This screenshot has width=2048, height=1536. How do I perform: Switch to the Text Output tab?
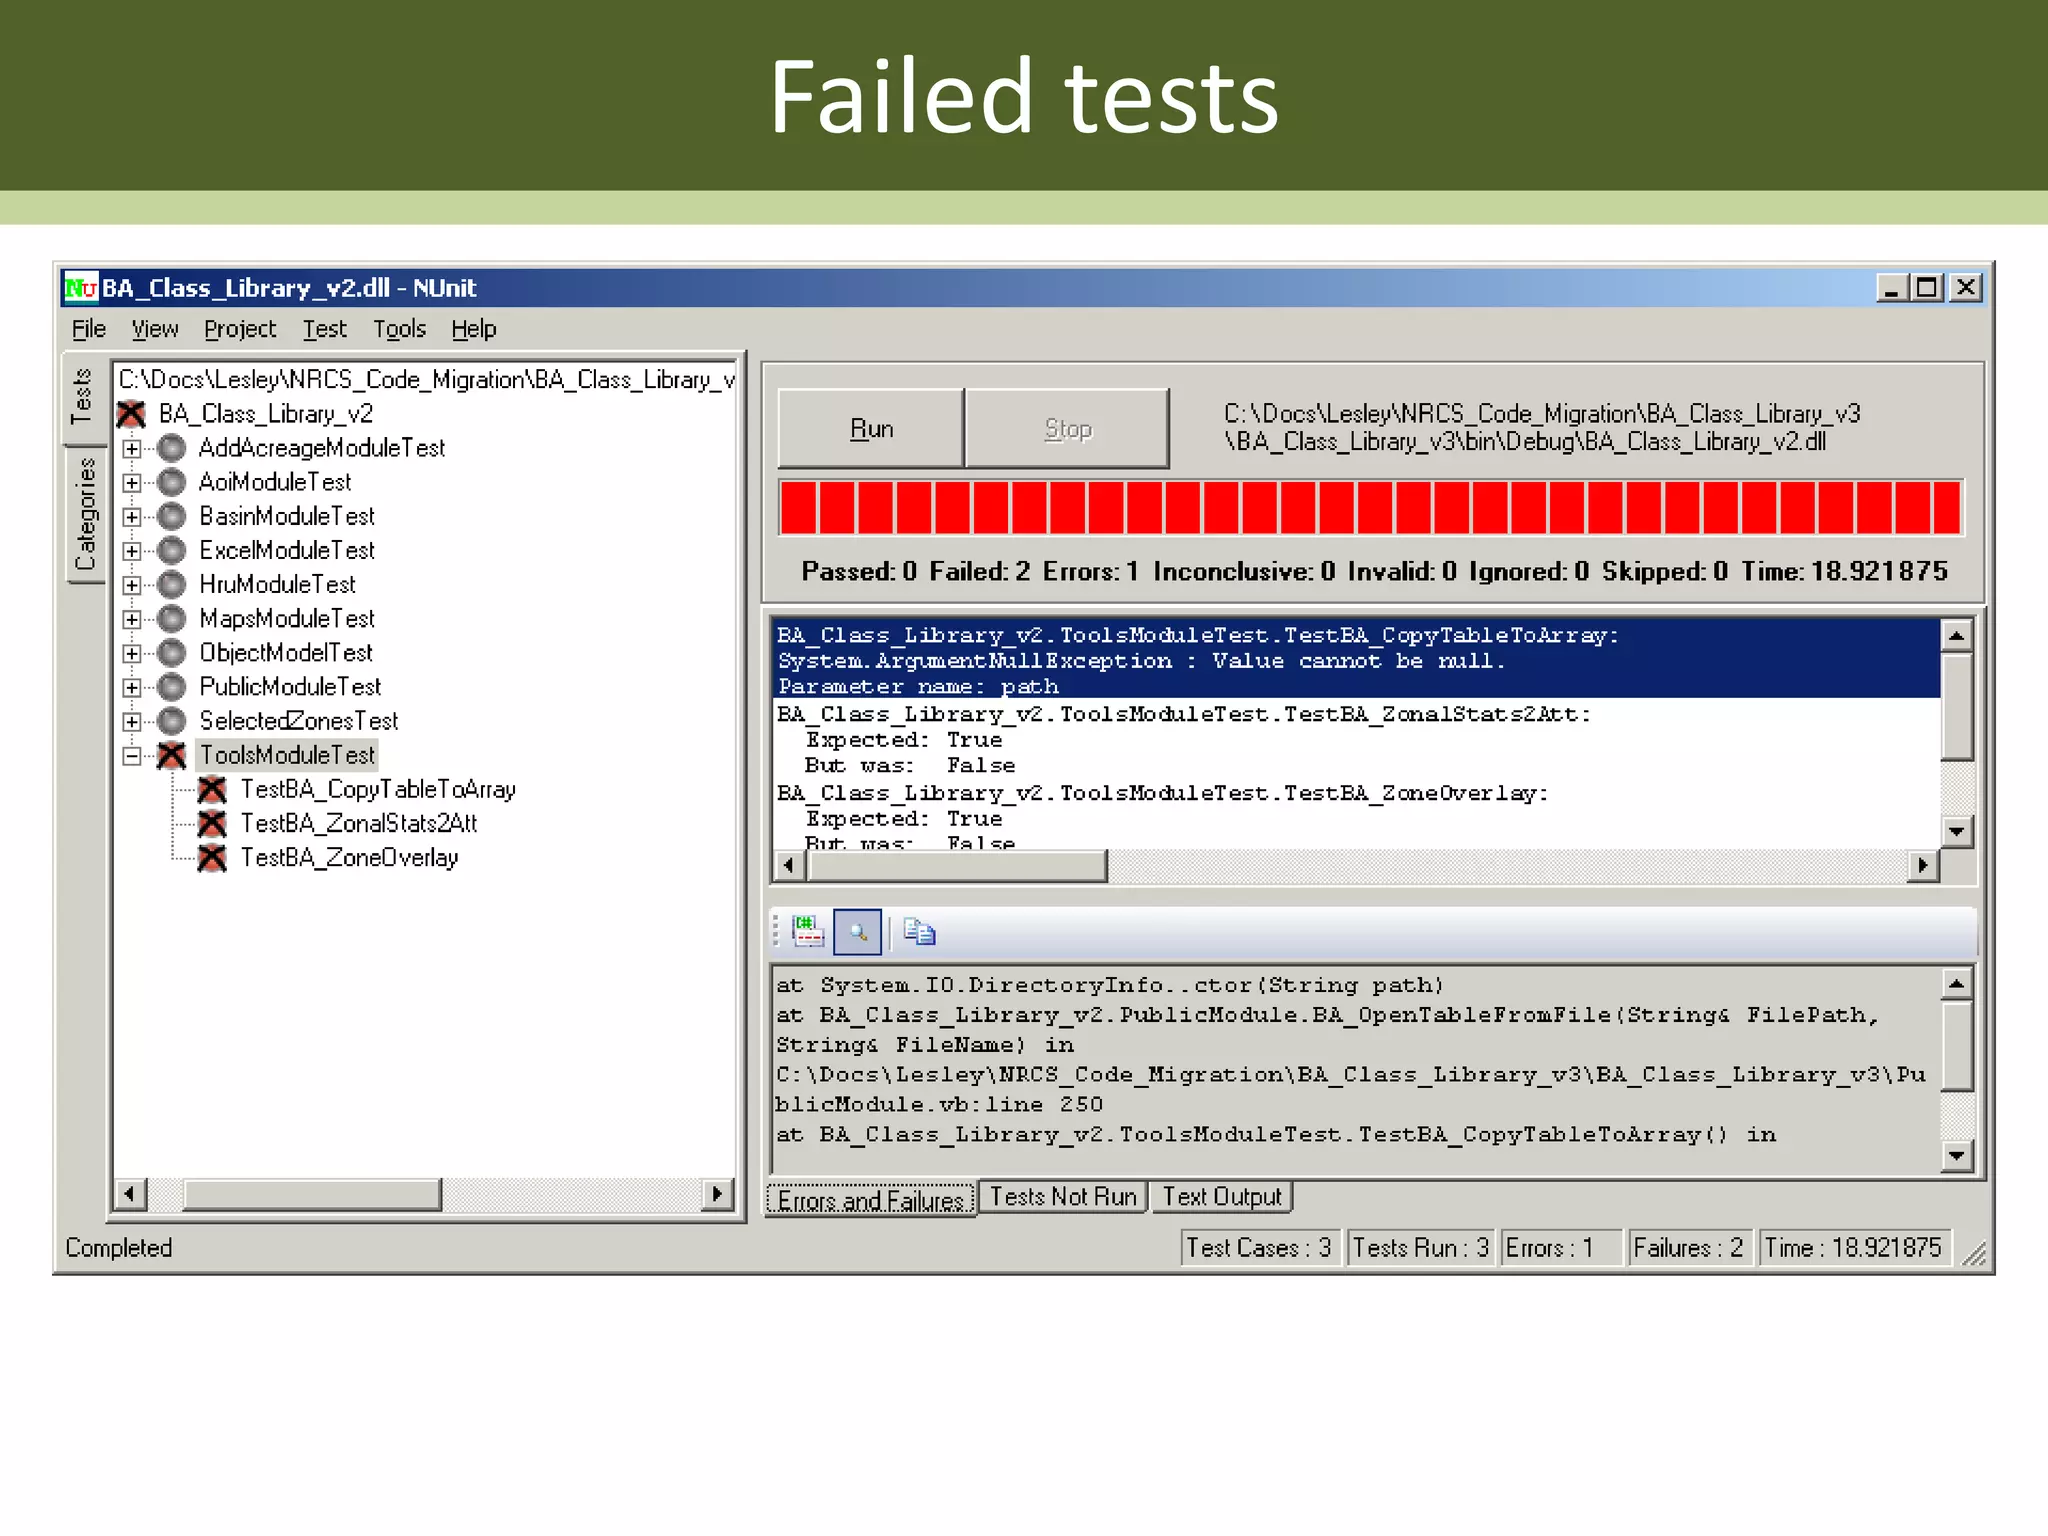pos(1221,1197)
